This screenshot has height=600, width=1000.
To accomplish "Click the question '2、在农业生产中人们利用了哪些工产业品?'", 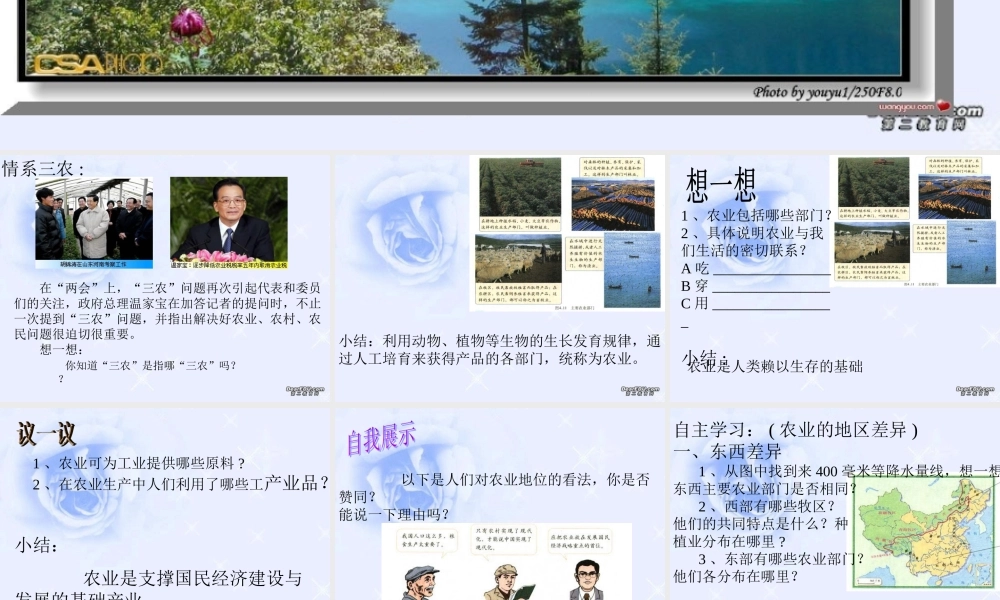I will (180, 483).
